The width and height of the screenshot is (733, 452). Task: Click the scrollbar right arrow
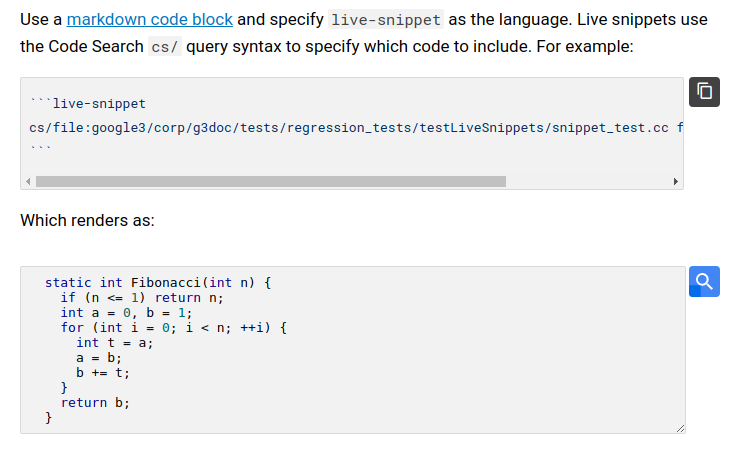(x=676, y=181)
